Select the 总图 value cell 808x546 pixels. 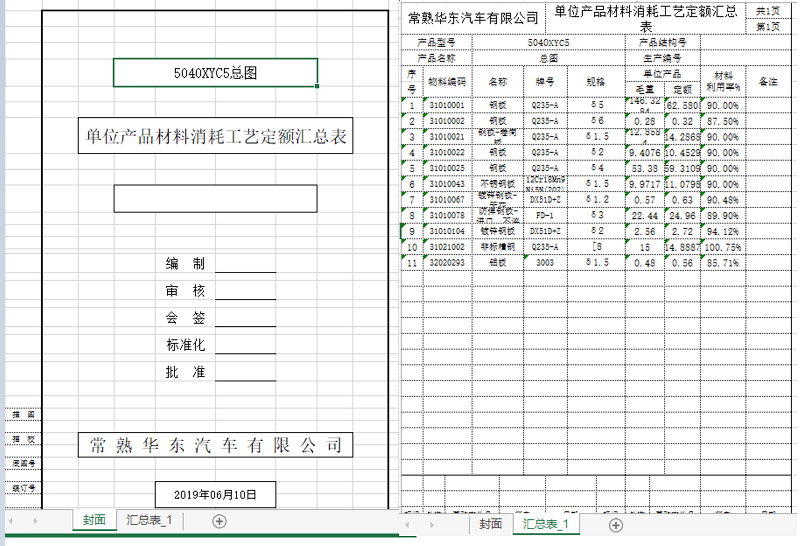click(548, 58)
